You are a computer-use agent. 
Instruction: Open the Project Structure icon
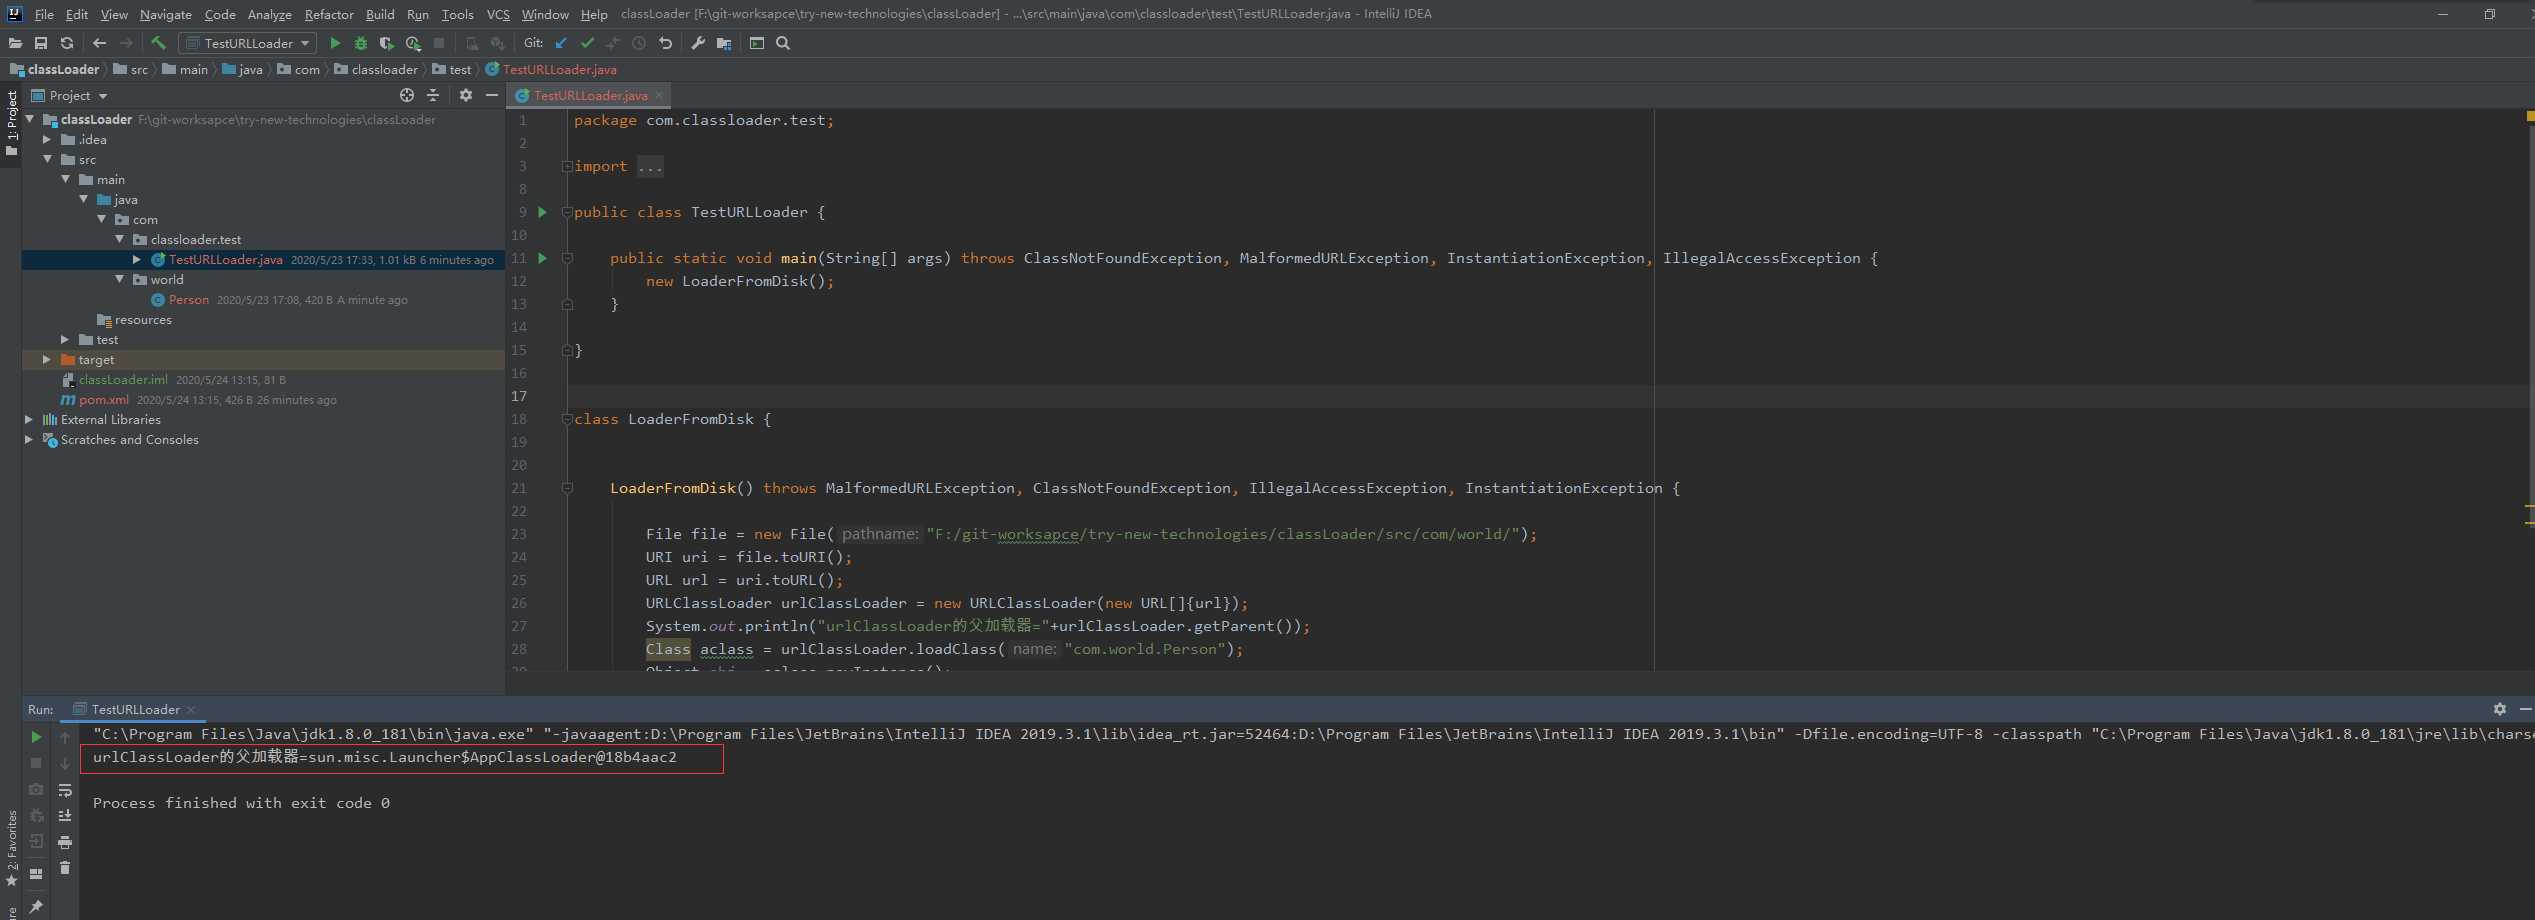[724, 43]
